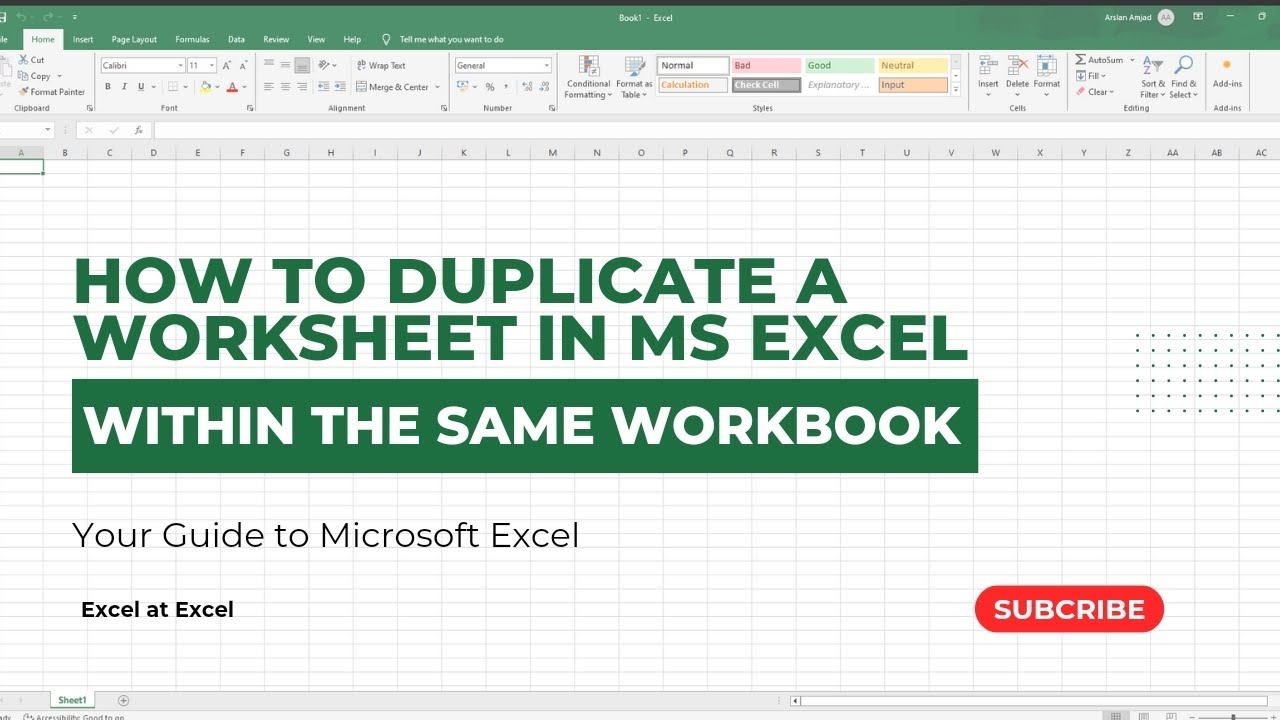Switch to the Page Layout tab
This screenshot has height=720, width=1280.
pos(134,39)
